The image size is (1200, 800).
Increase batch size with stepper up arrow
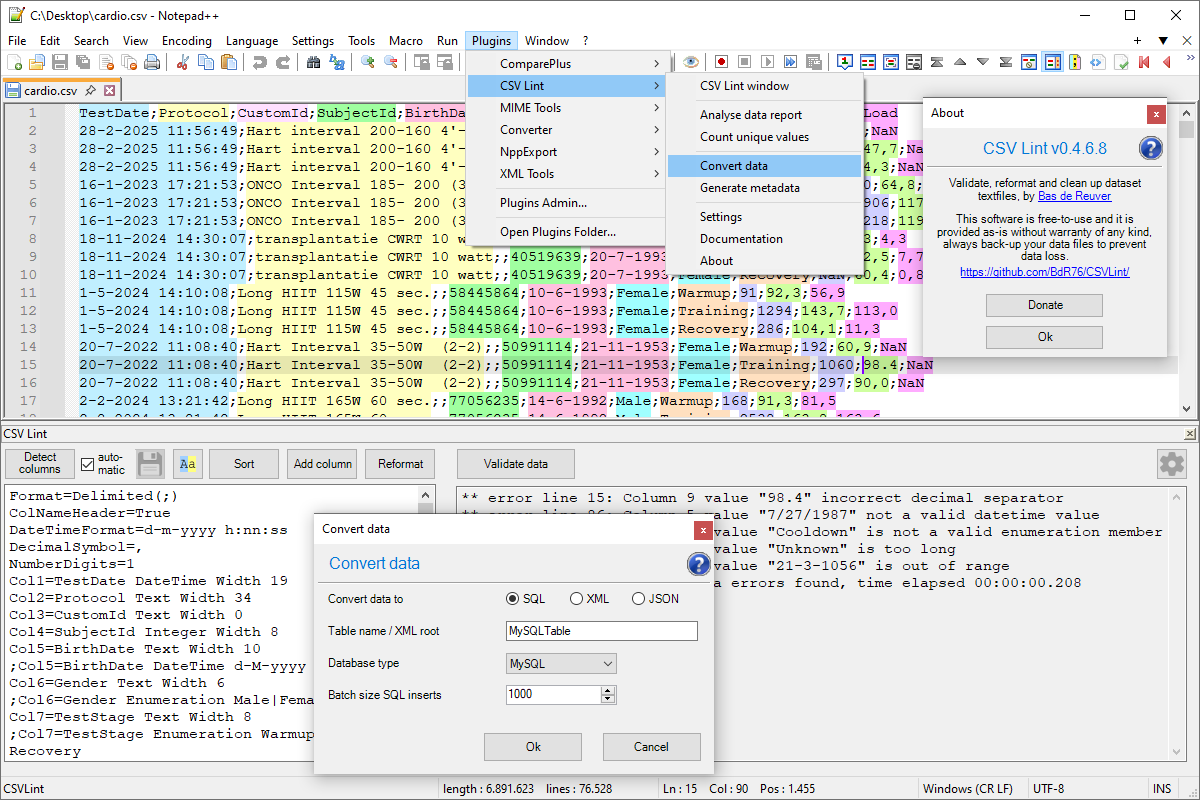tap(610, 690)
